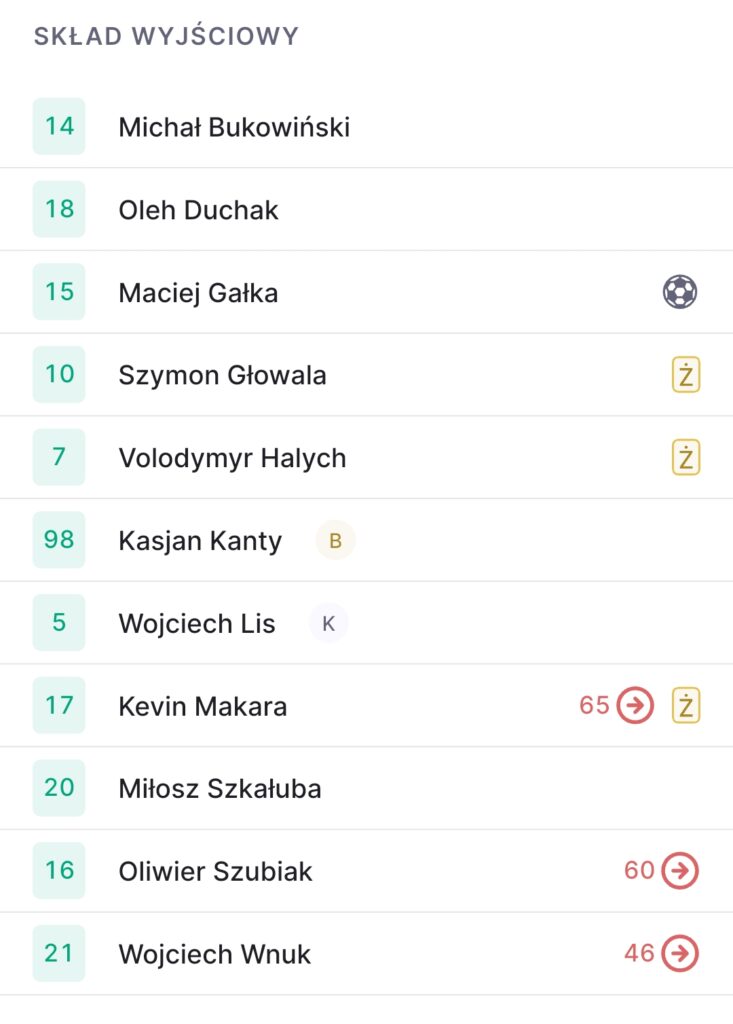The width and height of the screenshot is (733, 1024).
Task: Click Szymon Głowala's yellow card icon
Action: click(x=685, y=375)
